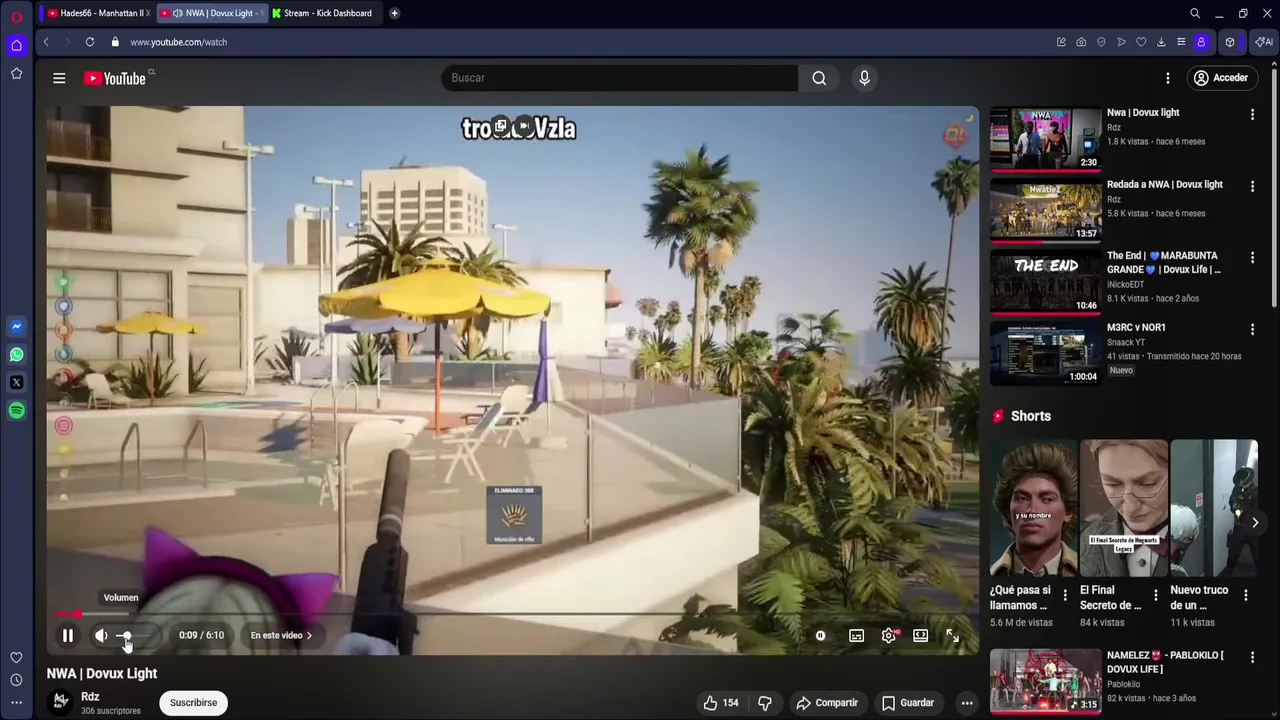
Task: Open options for 'Nwa | Dovux light' video
Action: (x=1252, y=115)
